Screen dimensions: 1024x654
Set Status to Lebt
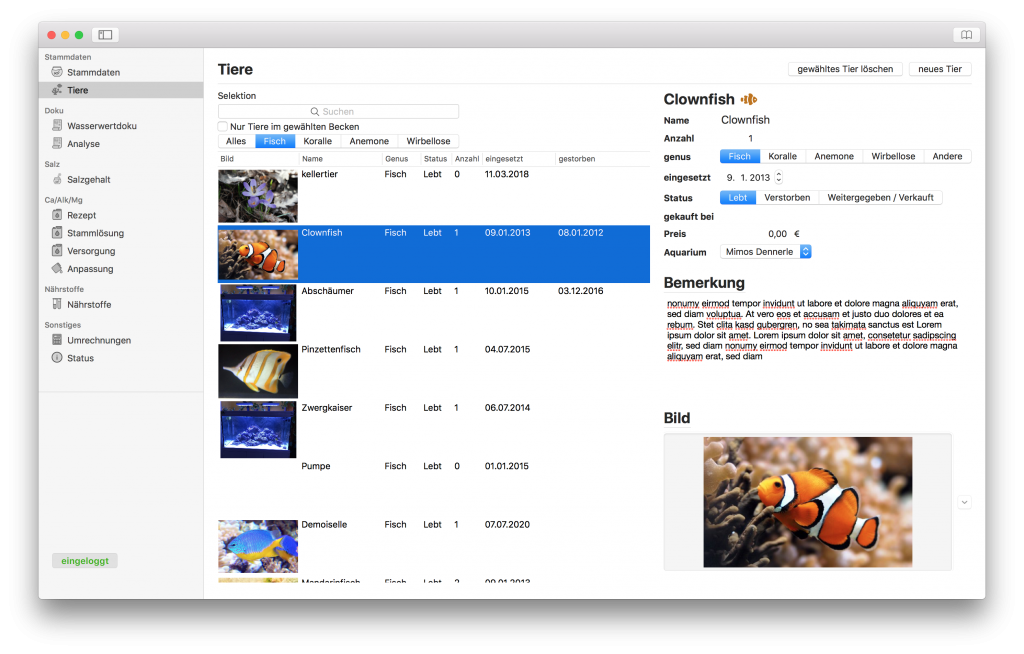(x=737, y=197)
